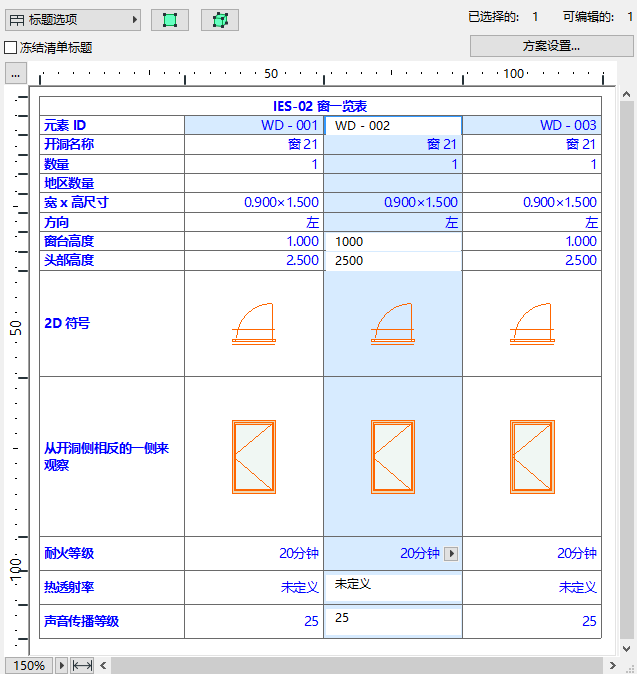
Task: Click the WD - 001 window elevation preview
Action: 254,457
